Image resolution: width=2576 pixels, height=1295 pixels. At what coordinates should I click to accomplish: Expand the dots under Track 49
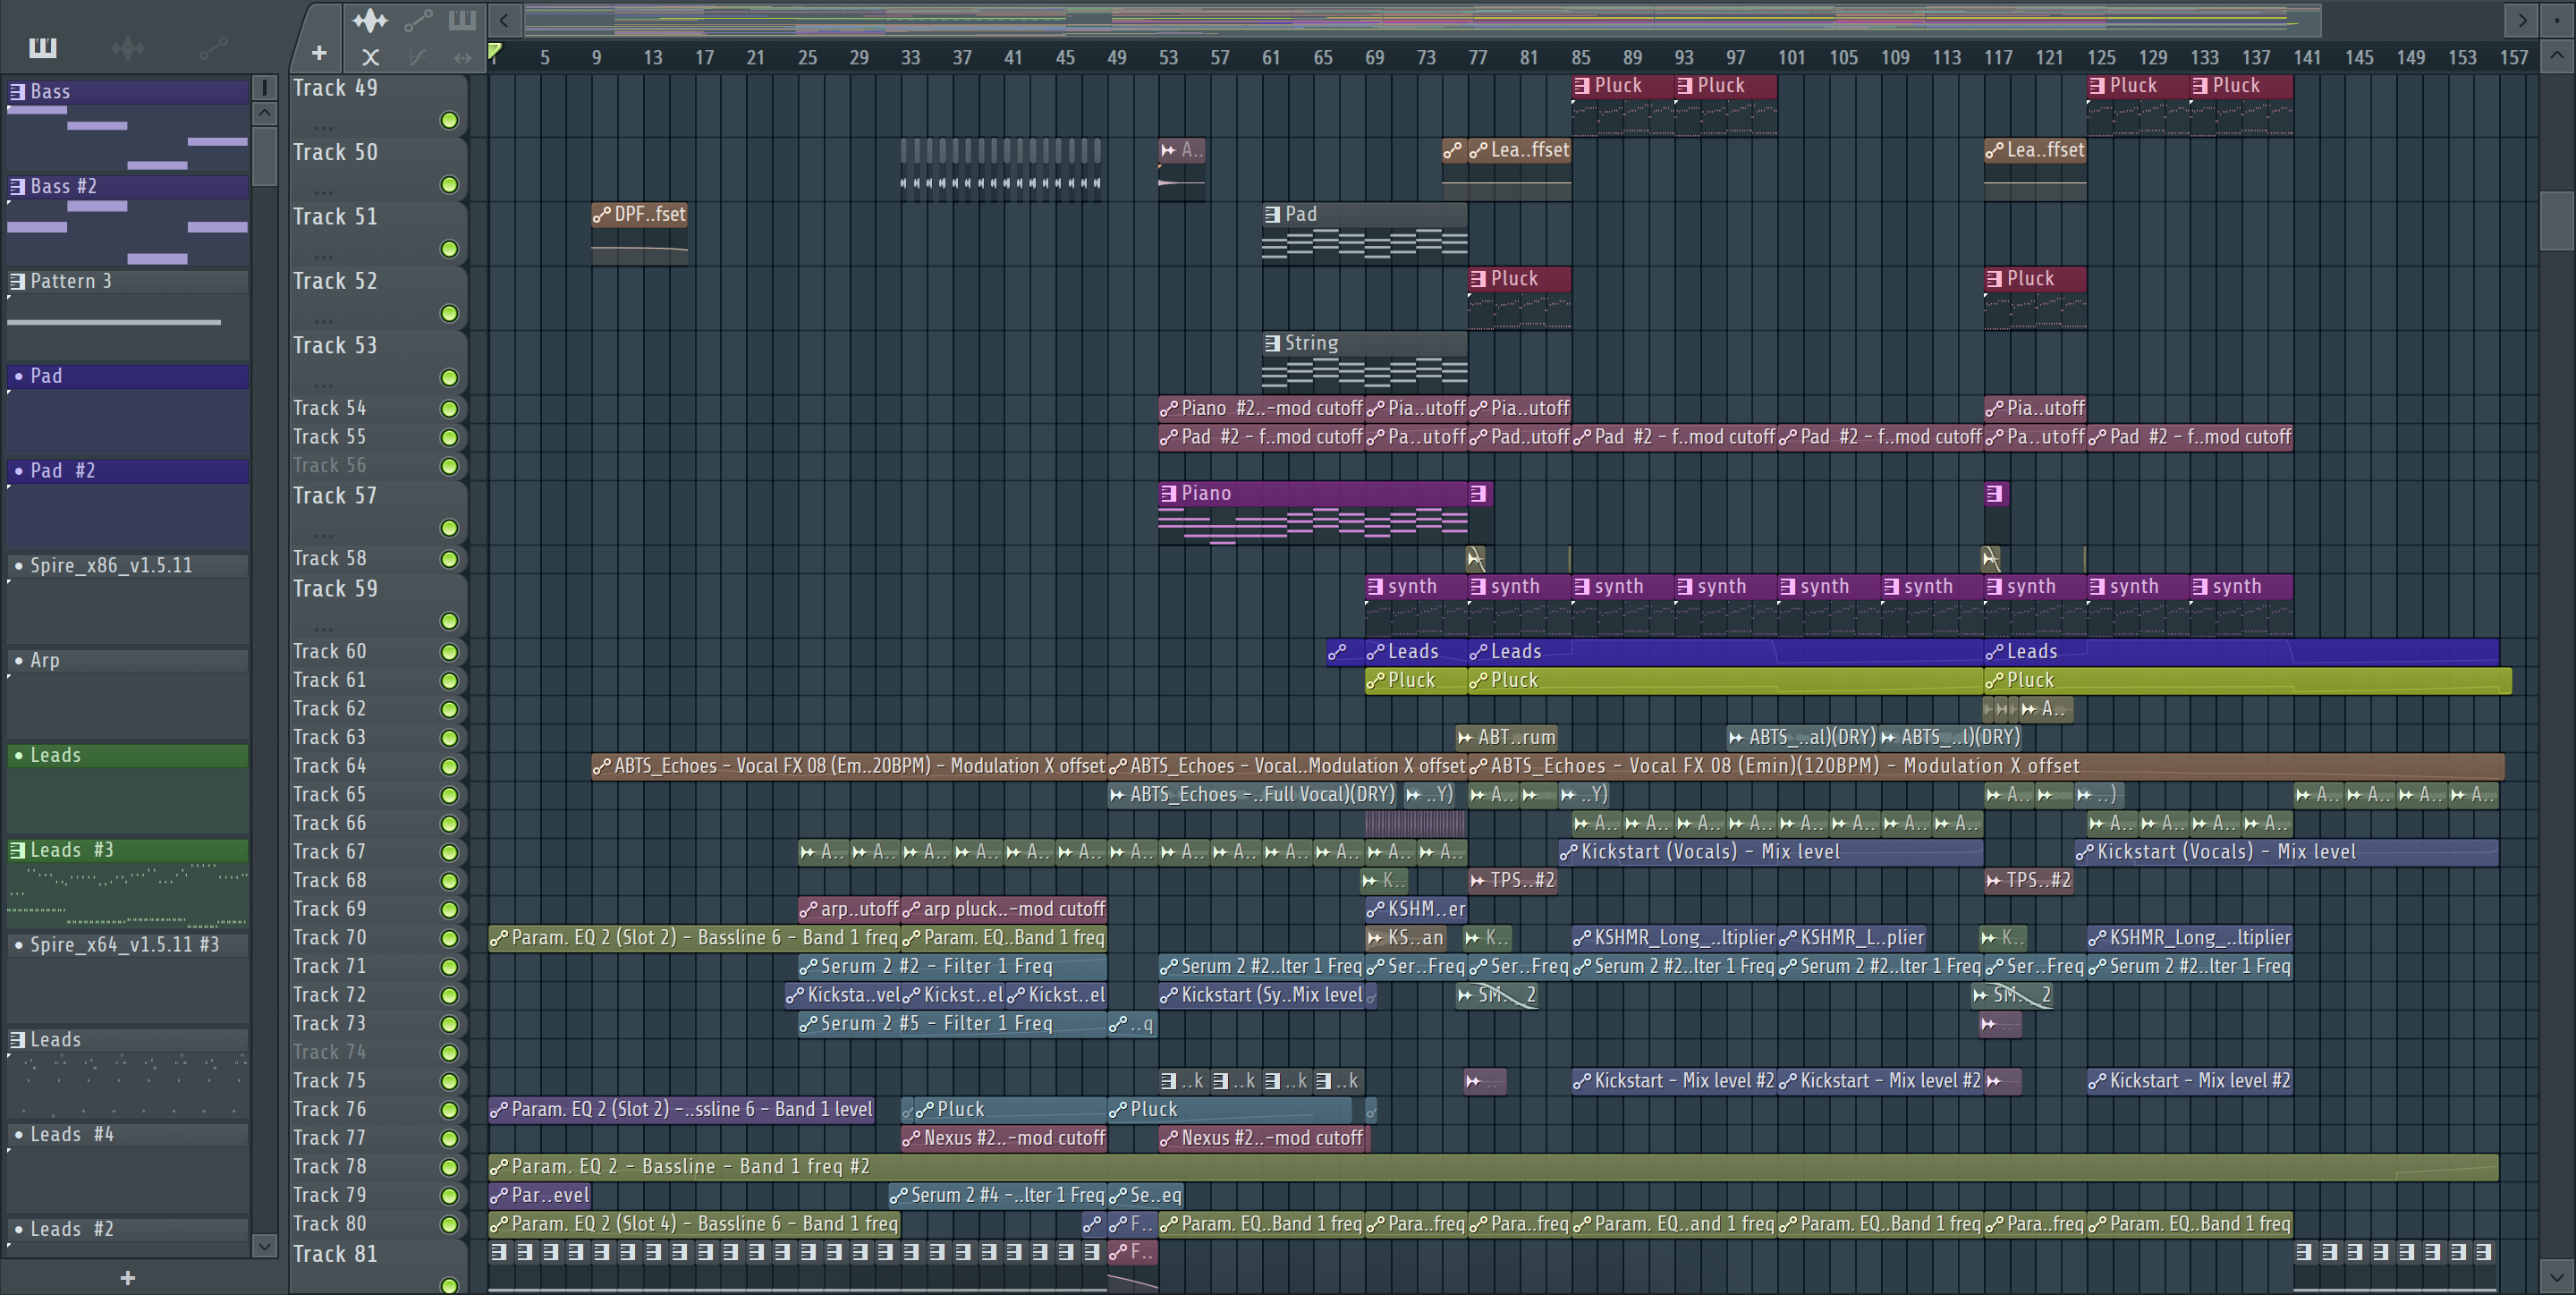pyautogui.click(x=322, y=128)
